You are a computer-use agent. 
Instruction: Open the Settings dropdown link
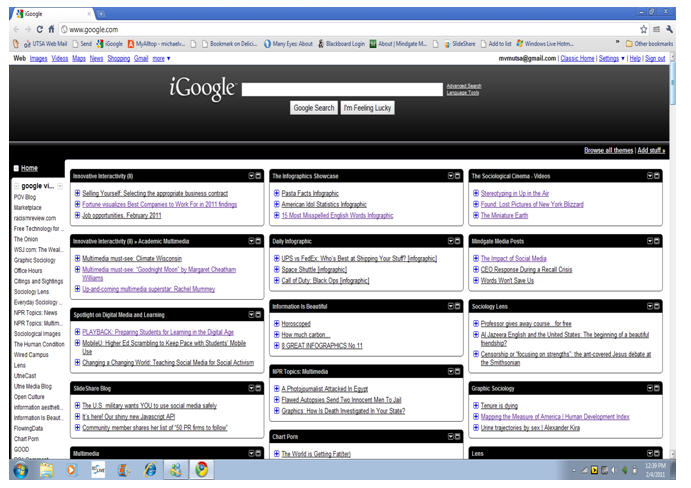[611, 59]
